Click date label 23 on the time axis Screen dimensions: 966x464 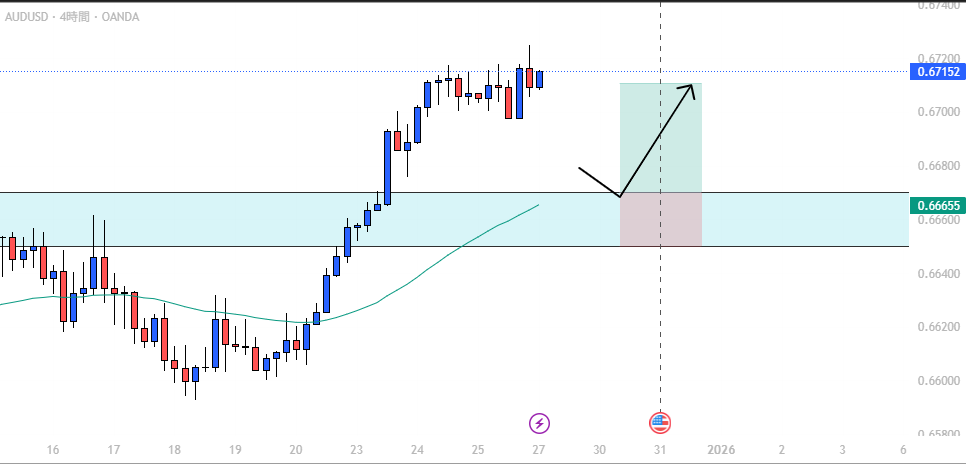coord(356,451)
